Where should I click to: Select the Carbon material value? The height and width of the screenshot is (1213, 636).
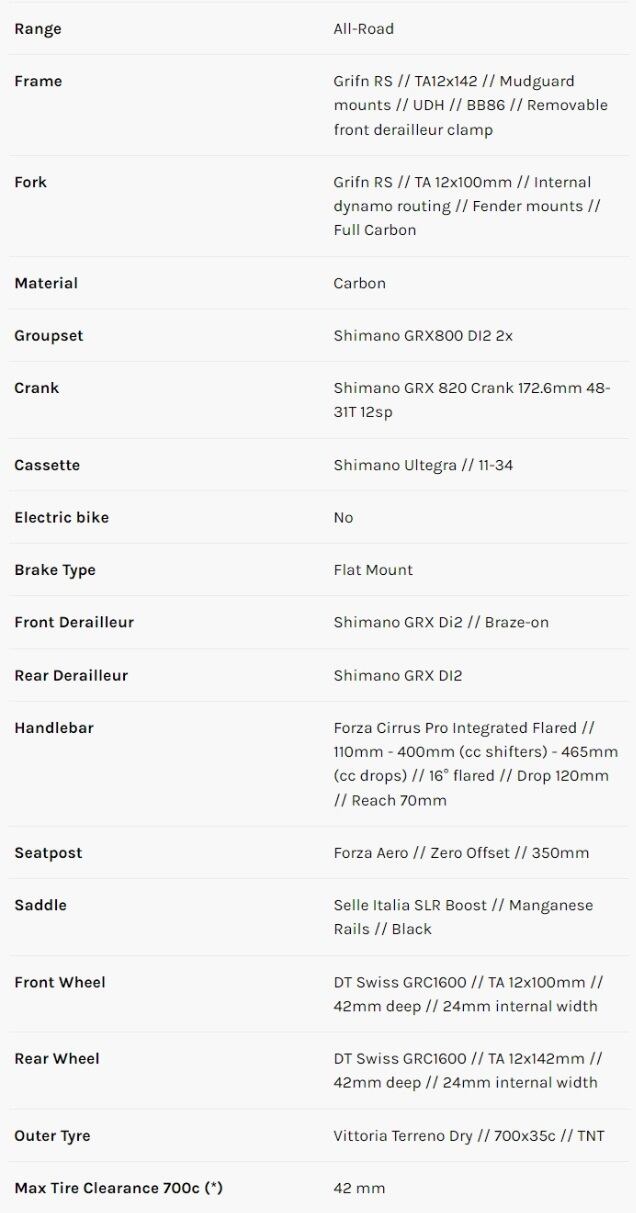(x=359, y=283)
